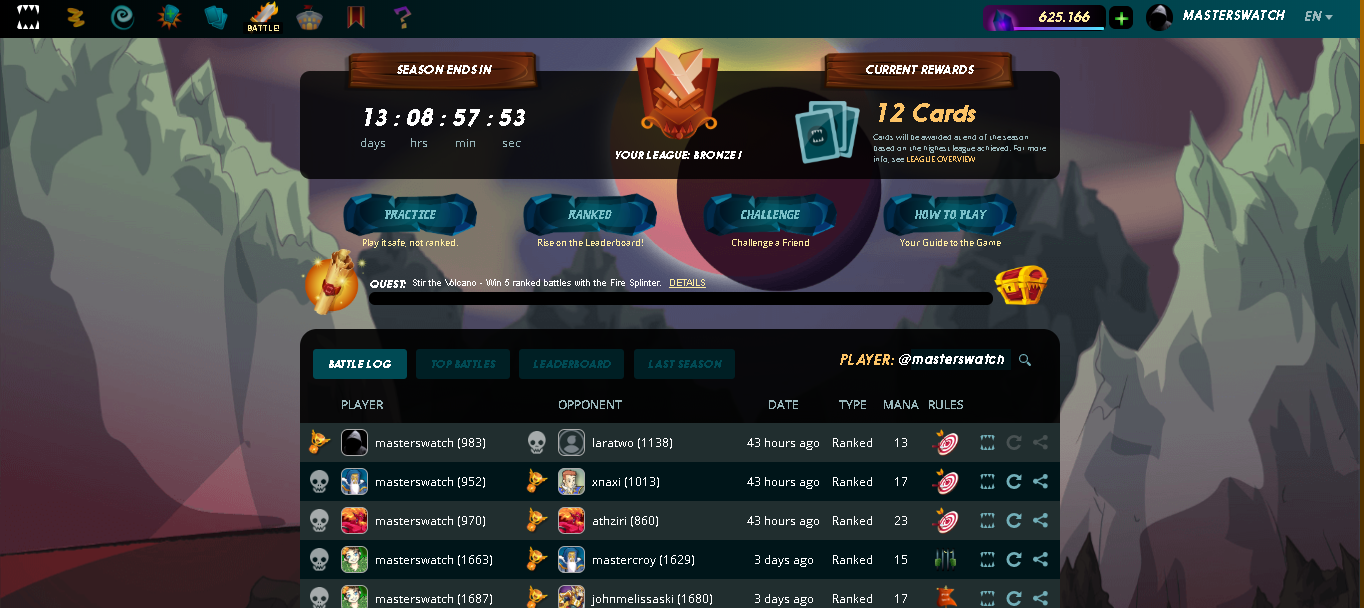Viewport: 1364px width, 608px height.
Task: Open the quest DETAILS link
Action: pos(687,283)
